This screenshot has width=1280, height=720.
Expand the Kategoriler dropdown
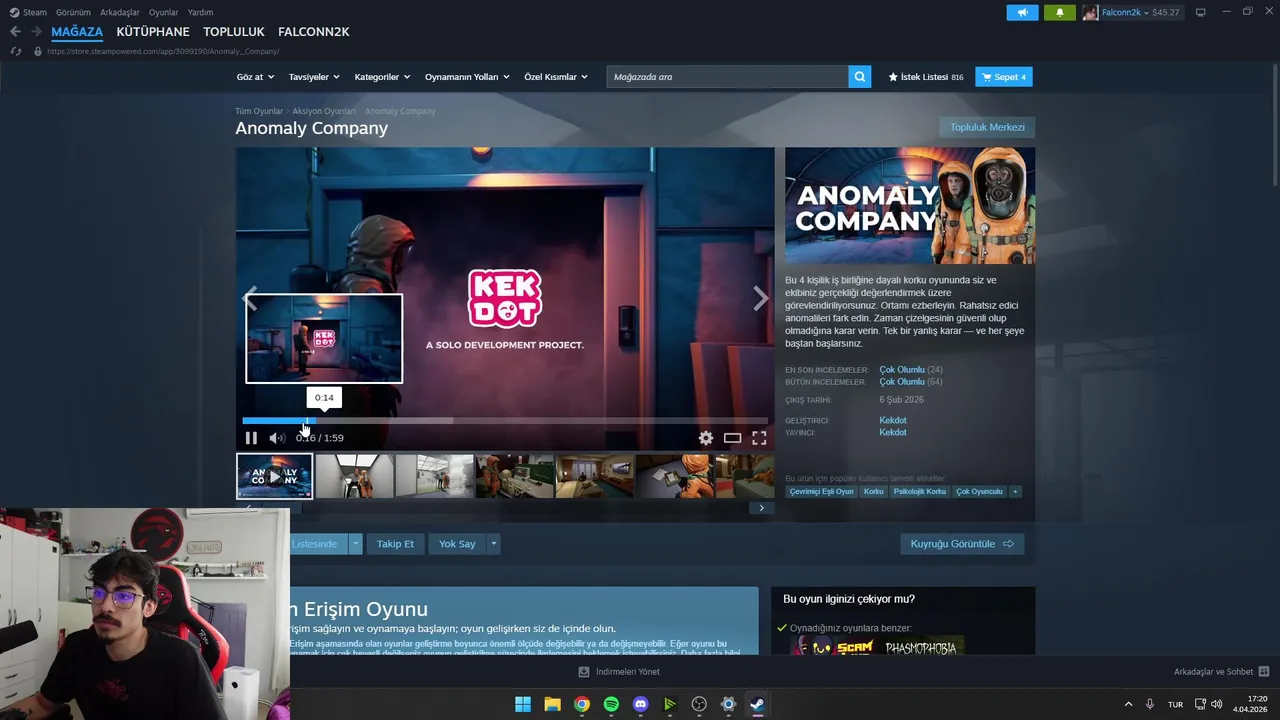pyautogui.click(x=382, y=77)
